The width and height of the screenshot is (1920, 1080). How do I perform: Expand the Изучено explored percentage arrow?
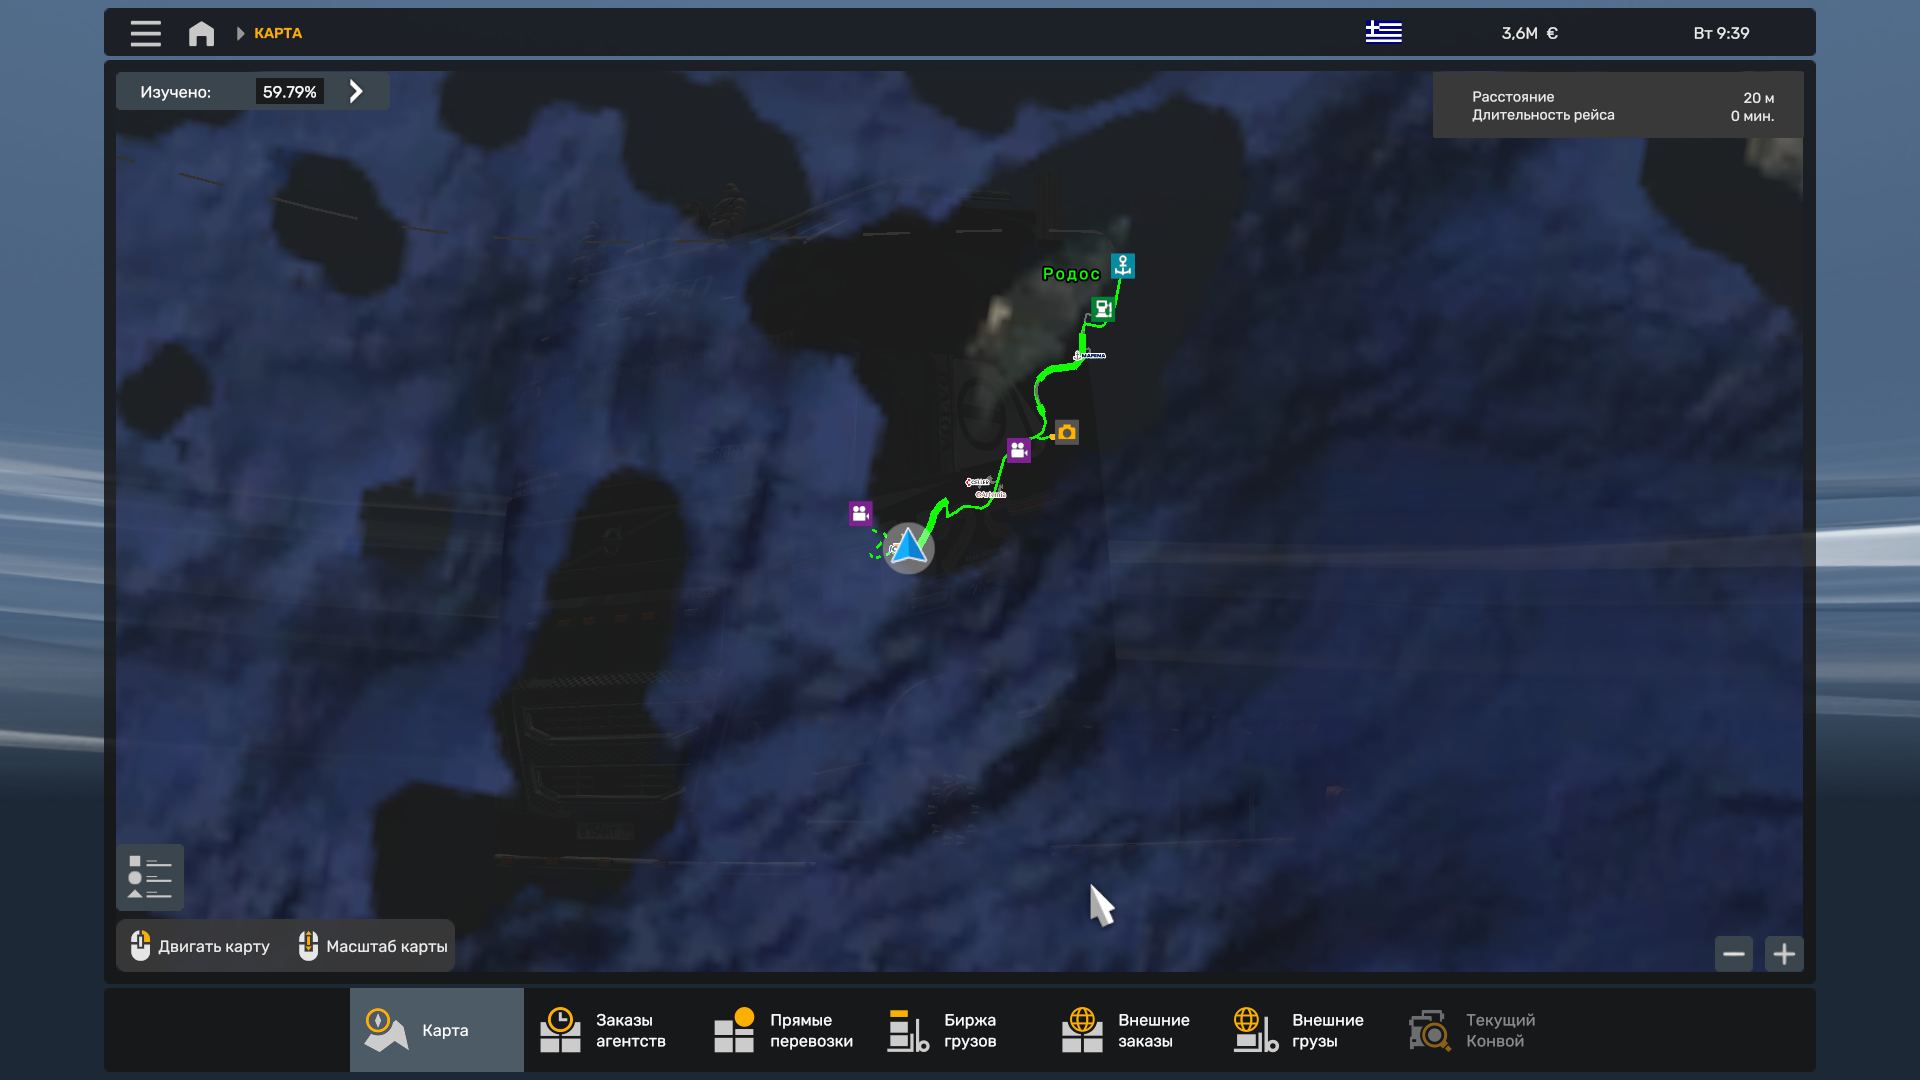356,91
